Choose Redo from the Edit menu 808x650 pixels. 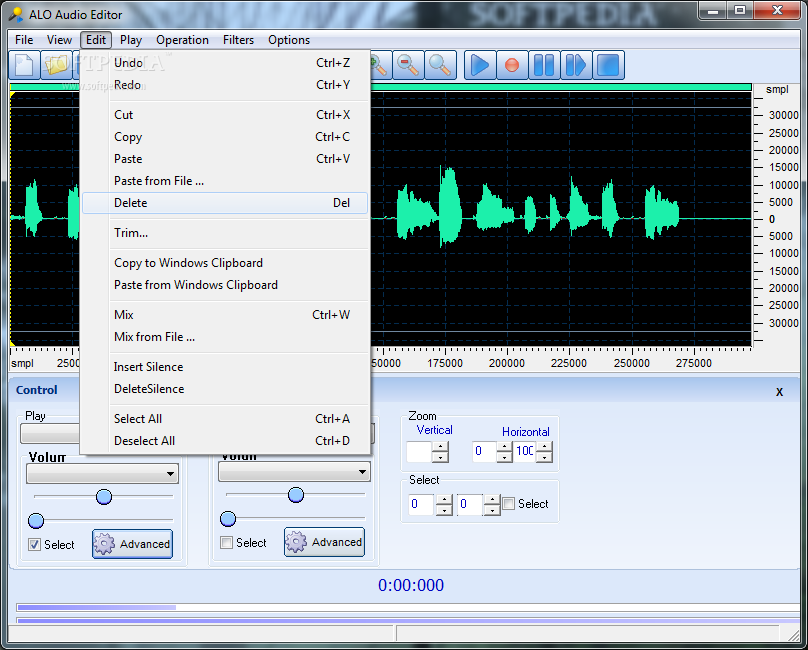click(225, 85)
